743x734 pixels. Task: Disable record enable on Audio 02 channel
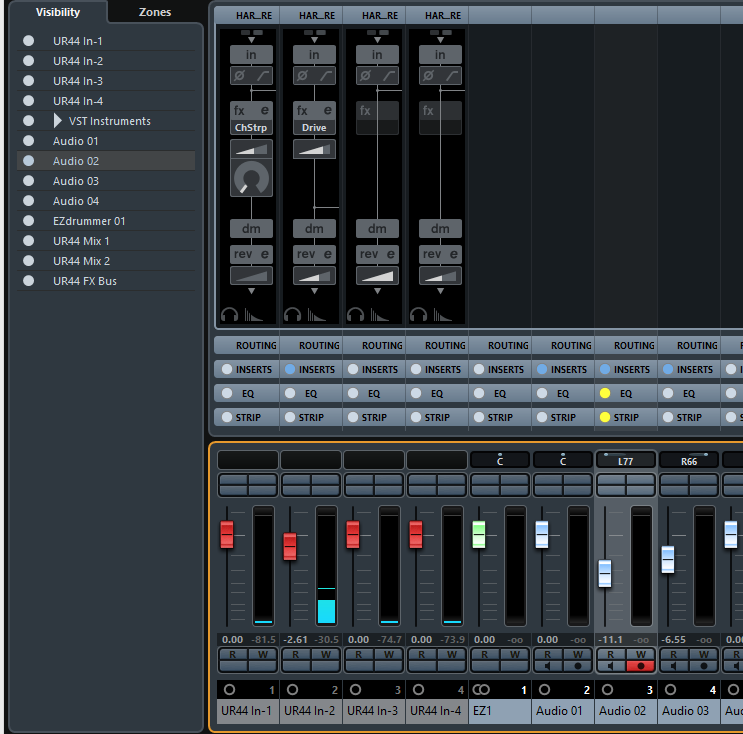(x=641, y=666)
